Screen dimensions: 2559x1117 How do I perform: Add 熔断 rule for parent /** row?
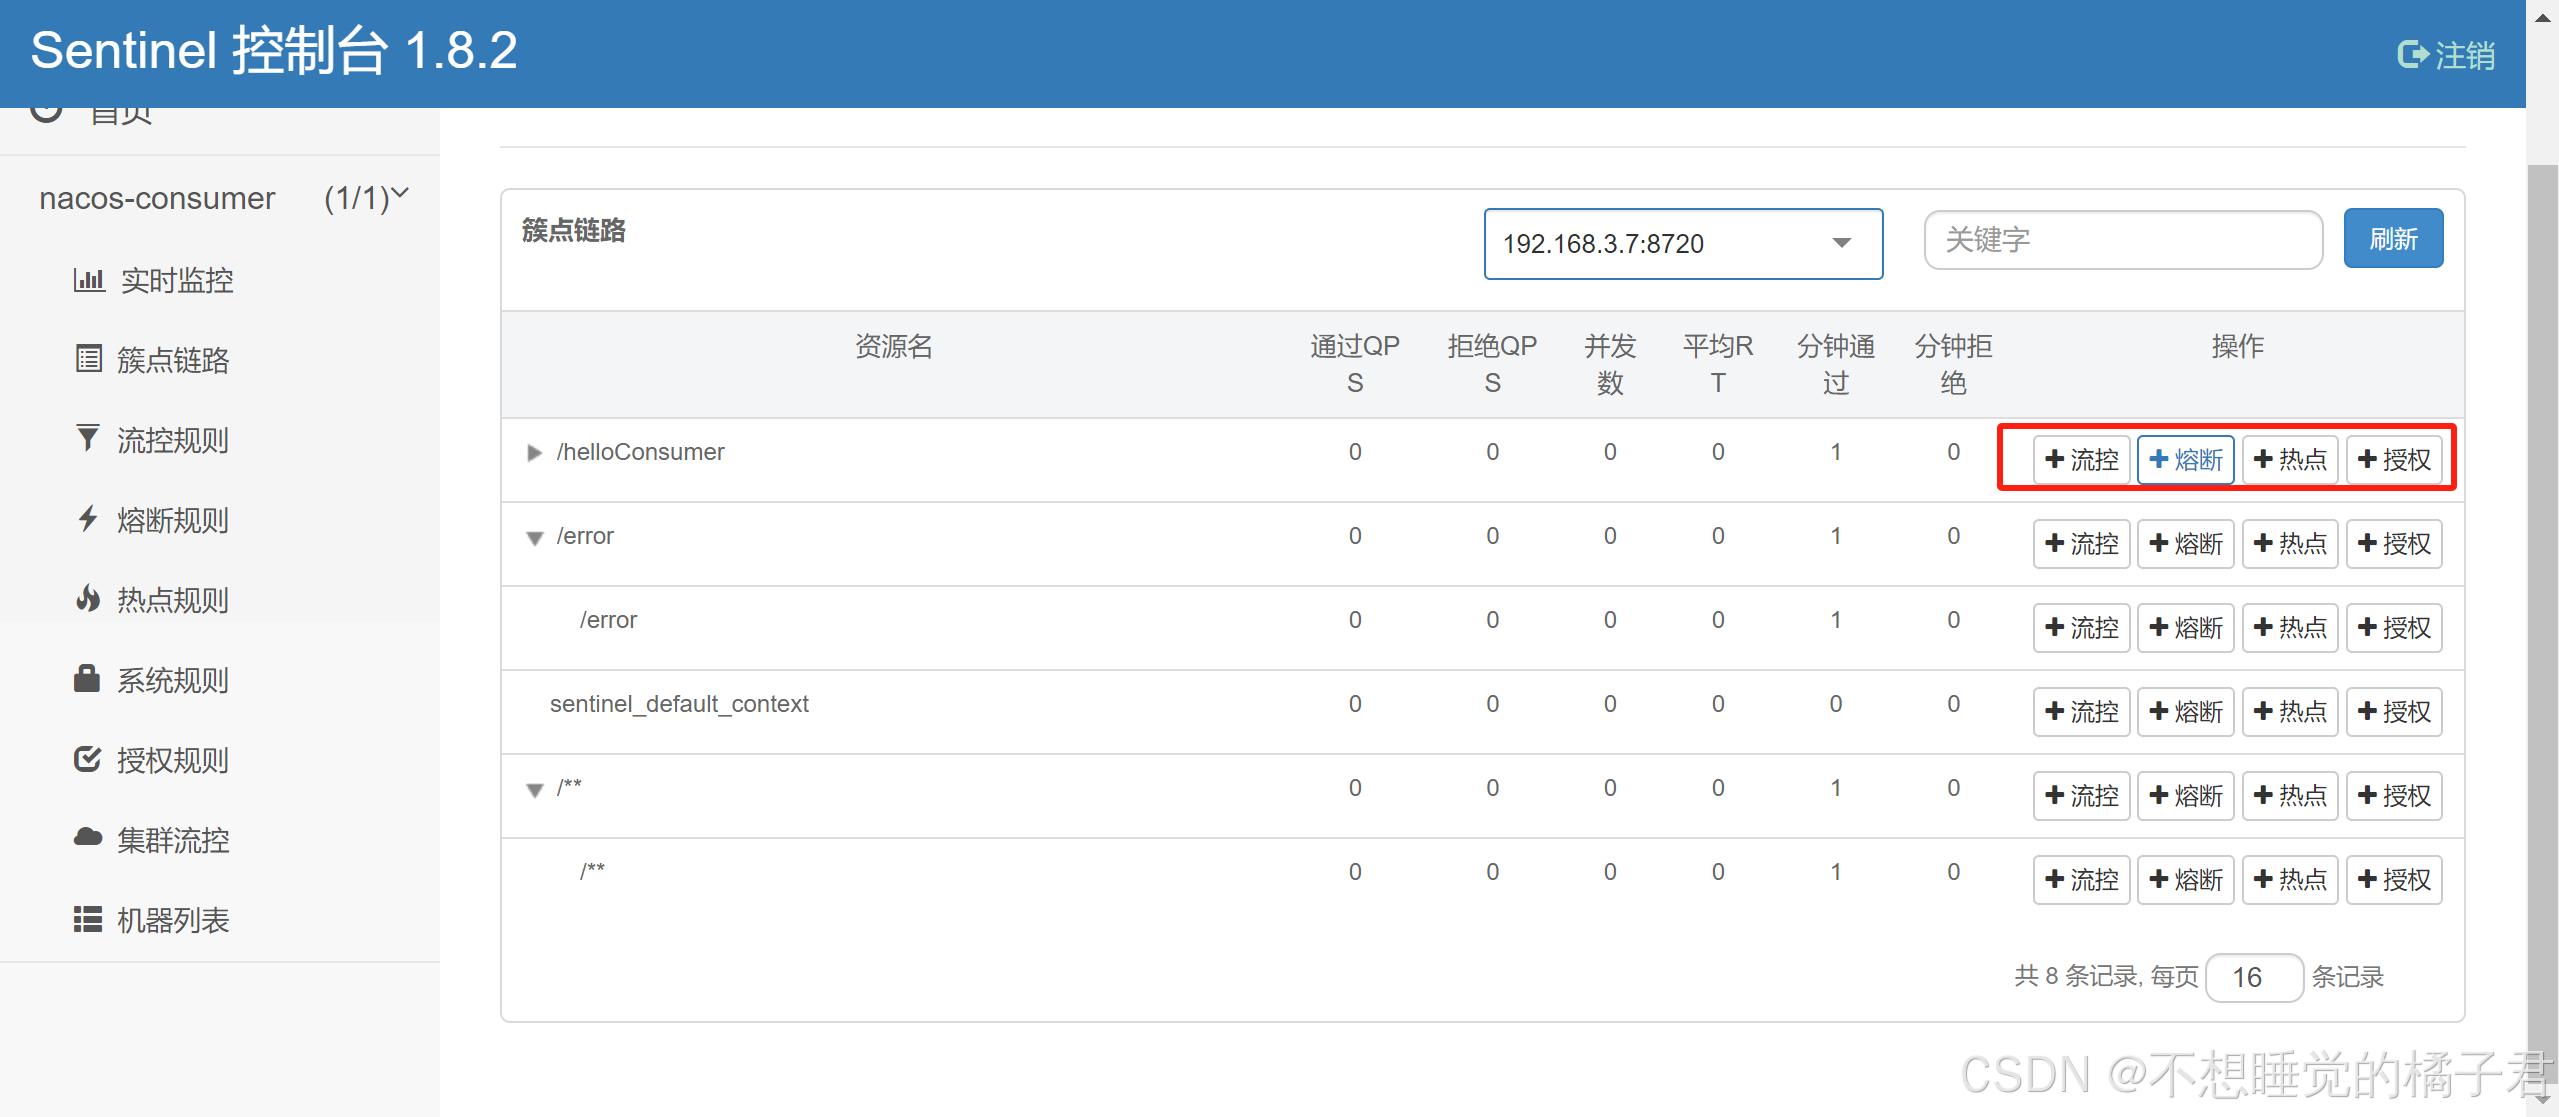(x=2186, y=796)
